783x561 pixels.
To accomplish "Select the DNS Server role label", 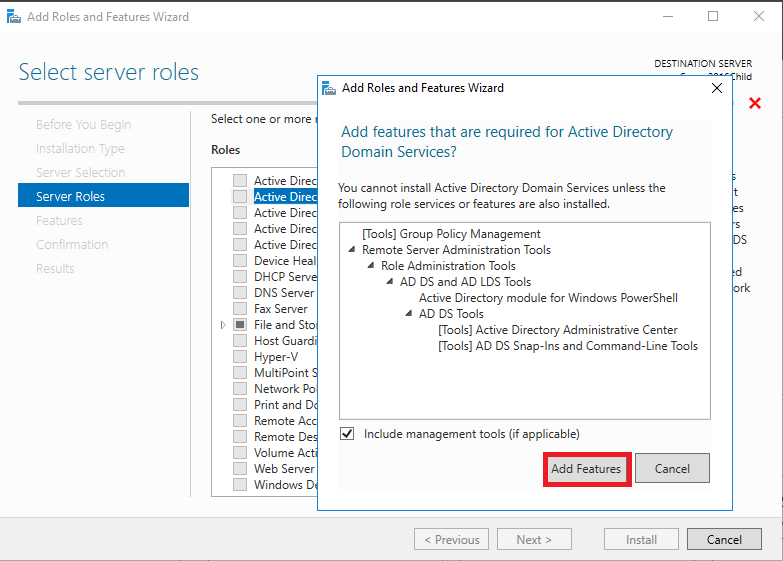I will (284, 293).
